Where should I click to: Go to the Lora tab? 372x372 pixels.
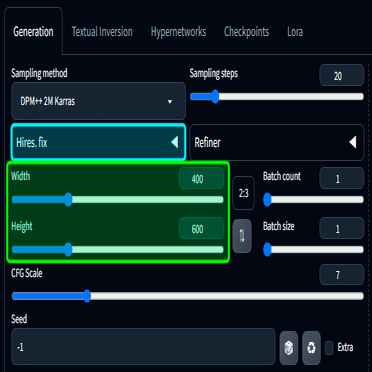click(x=295, y=32)
